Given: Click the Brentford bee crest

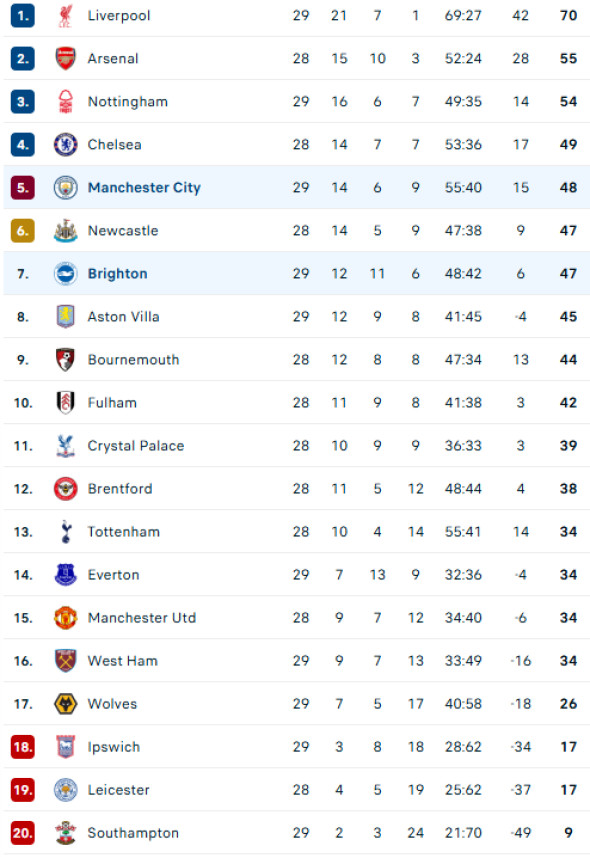Looking at the screenshot, I should click(65, 489).
